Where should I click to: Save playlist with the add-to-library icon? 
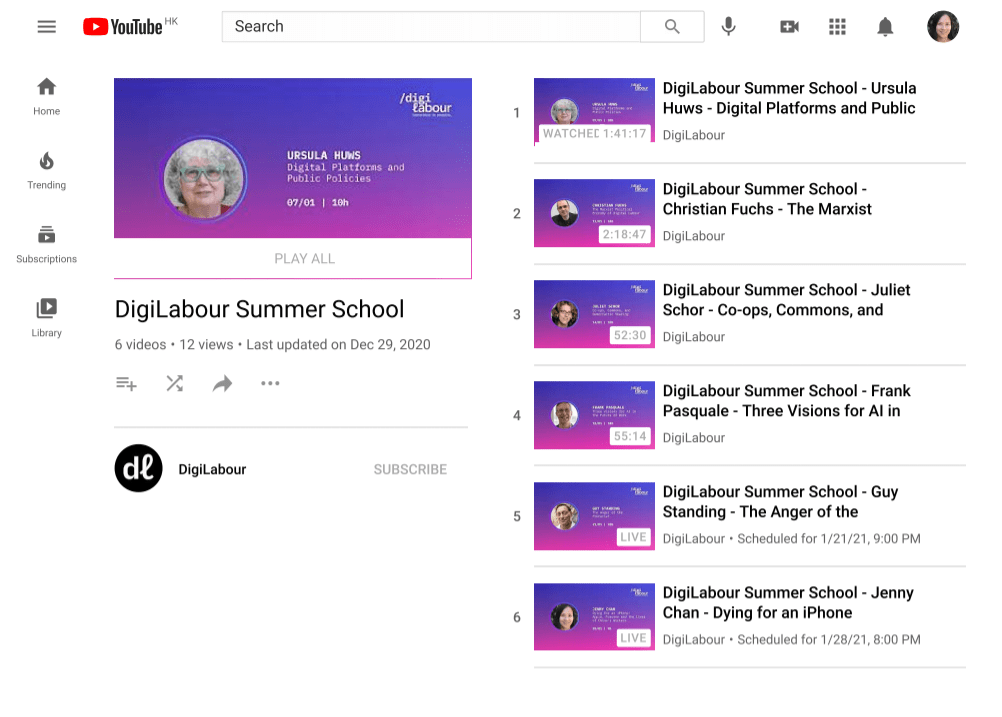tap(126, 383)
